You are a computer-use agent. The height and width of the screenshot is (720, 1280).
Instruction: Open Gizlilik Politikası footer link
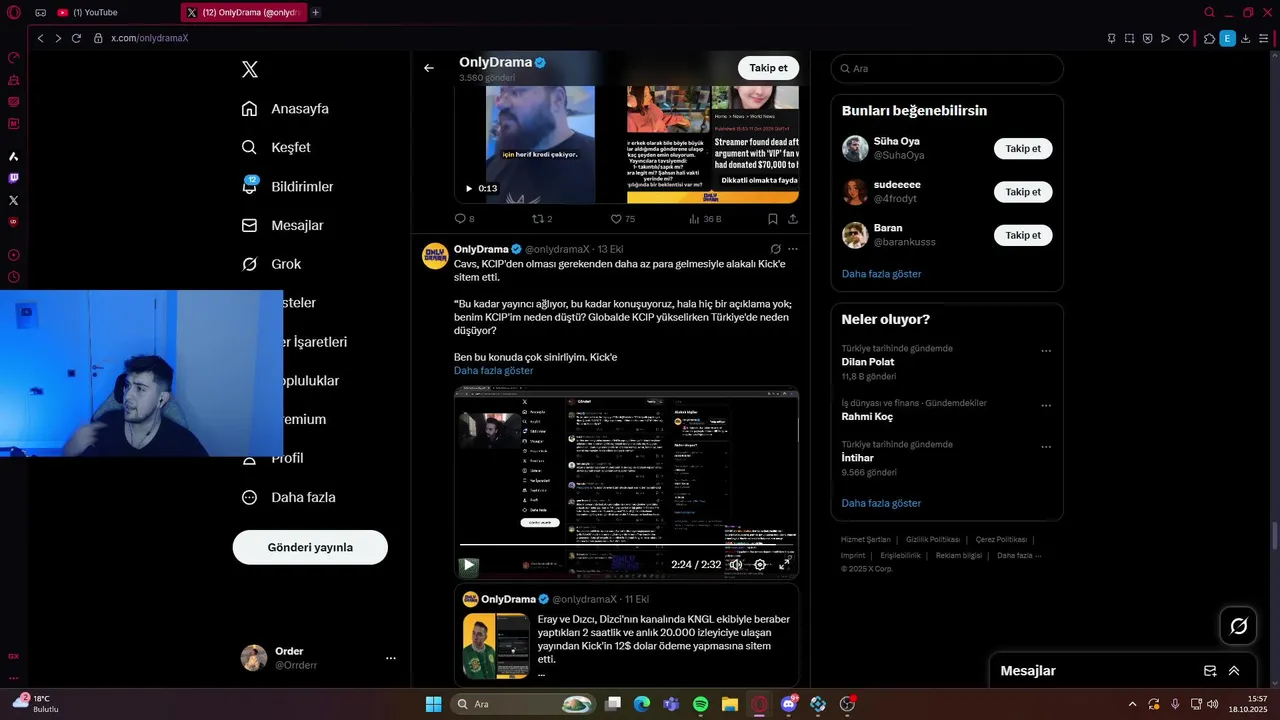pyautogui.click(x=932, y=540)
